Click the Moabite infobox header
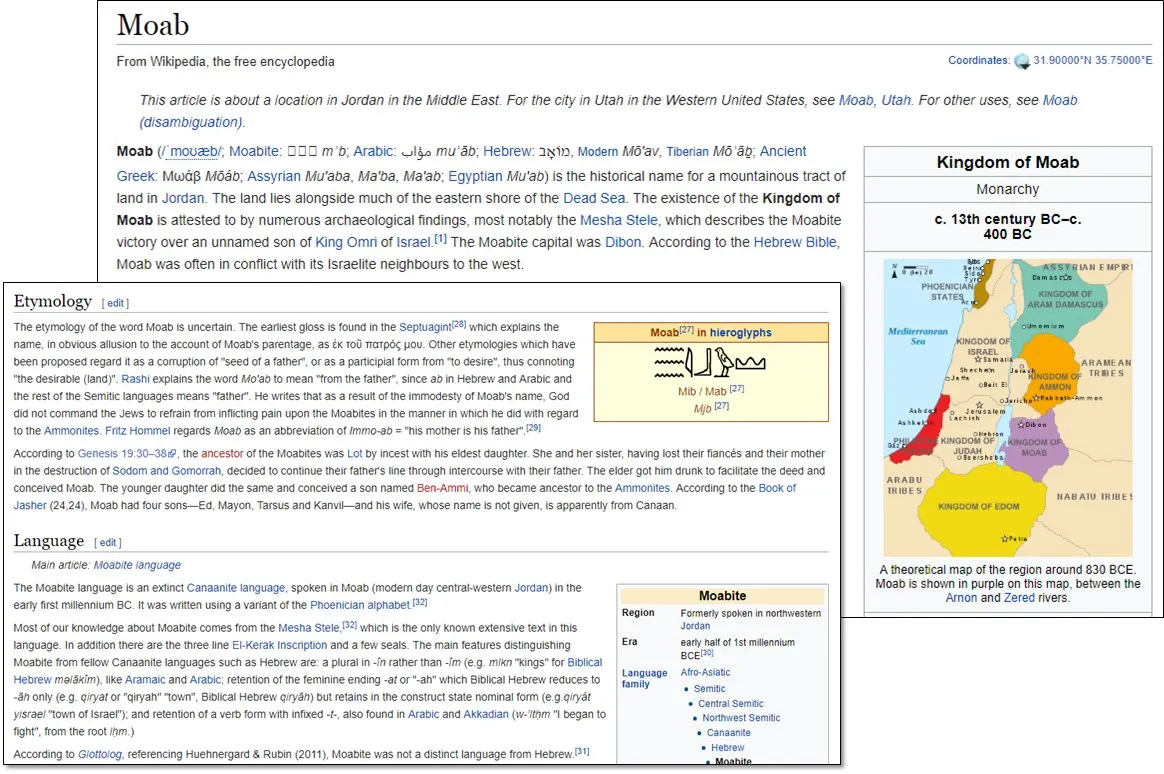Viewport: 1164px width, 774px height. point(722,596)
